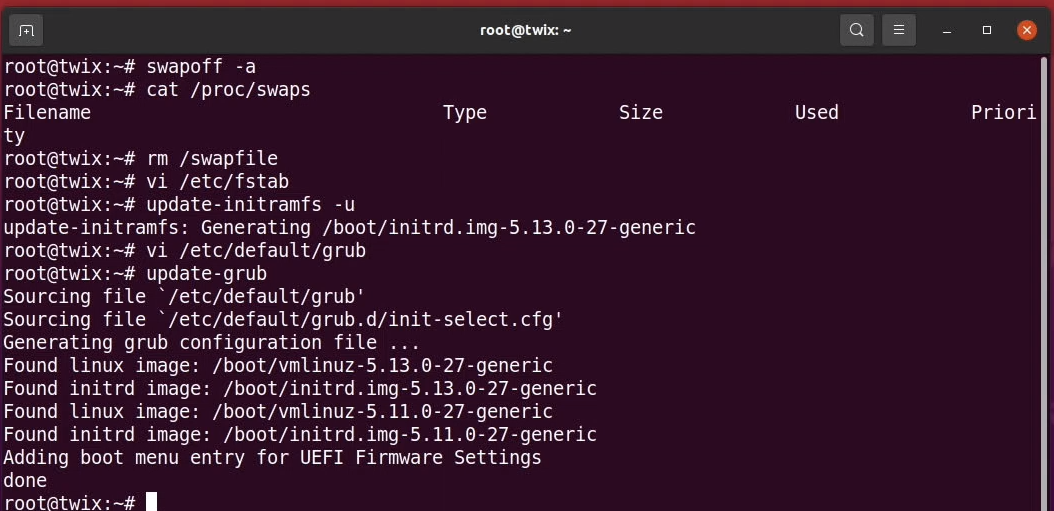Viewport: 1054px width, 511px height.
Task: Click the rm /swapfile command
Action: coord(212,159)
